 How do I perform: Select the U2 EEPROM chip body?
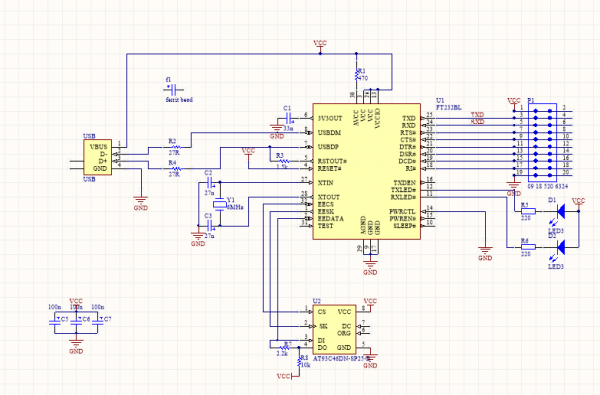(x=334, y=330)
